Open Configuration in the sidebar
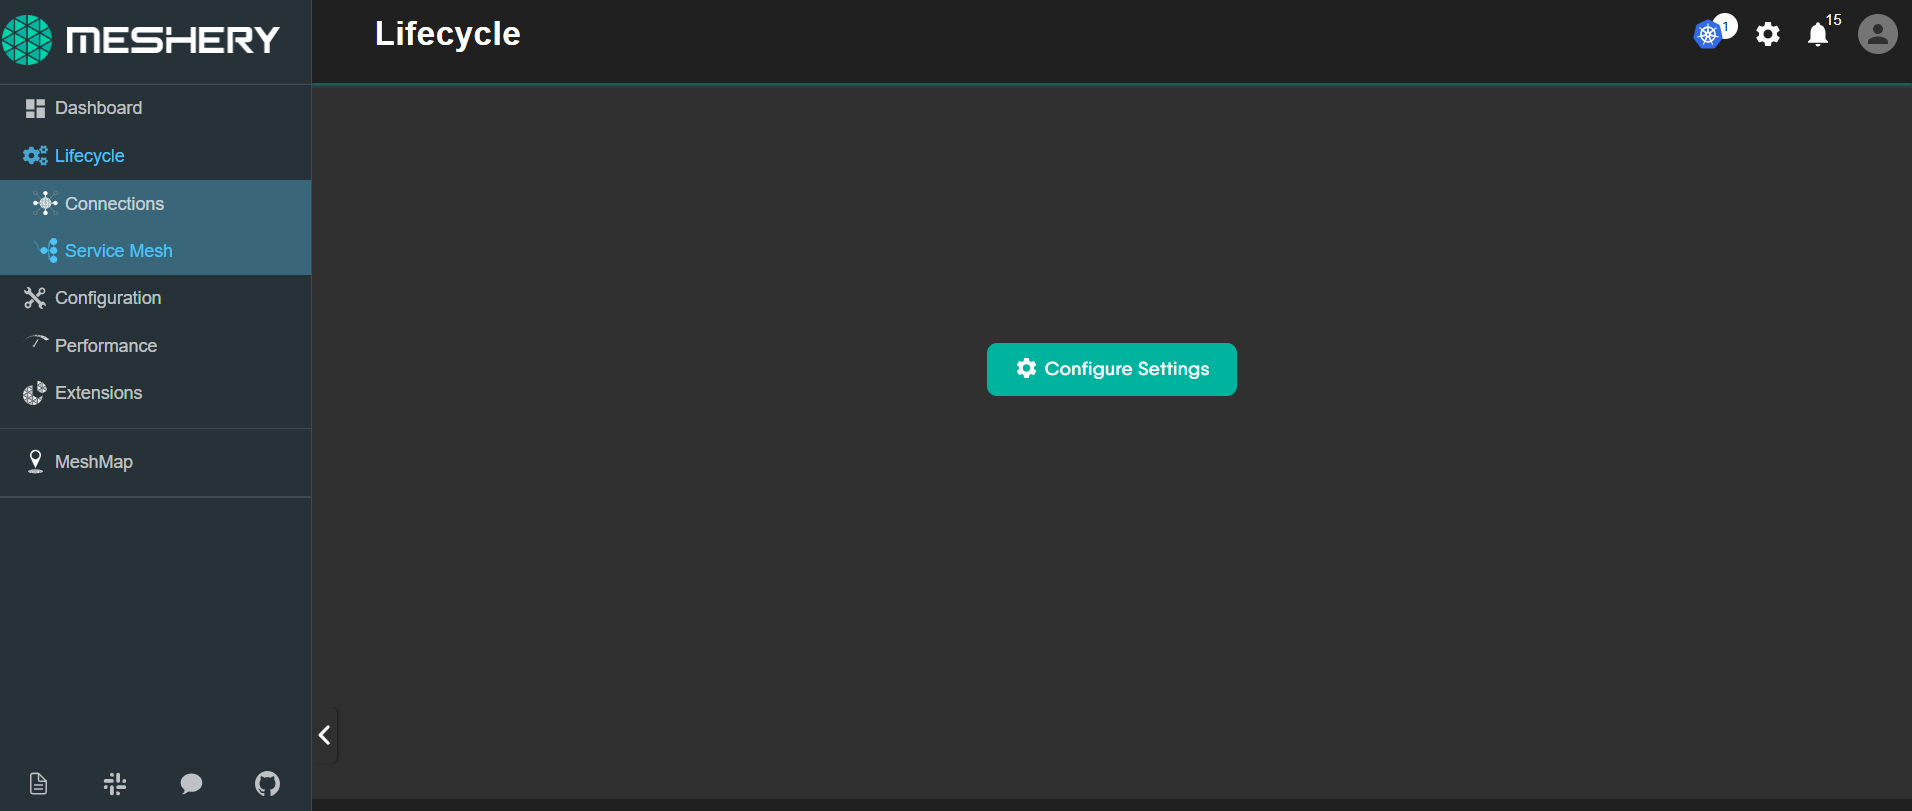Screen dimensions: 1912x811 (x=155, y=298)
